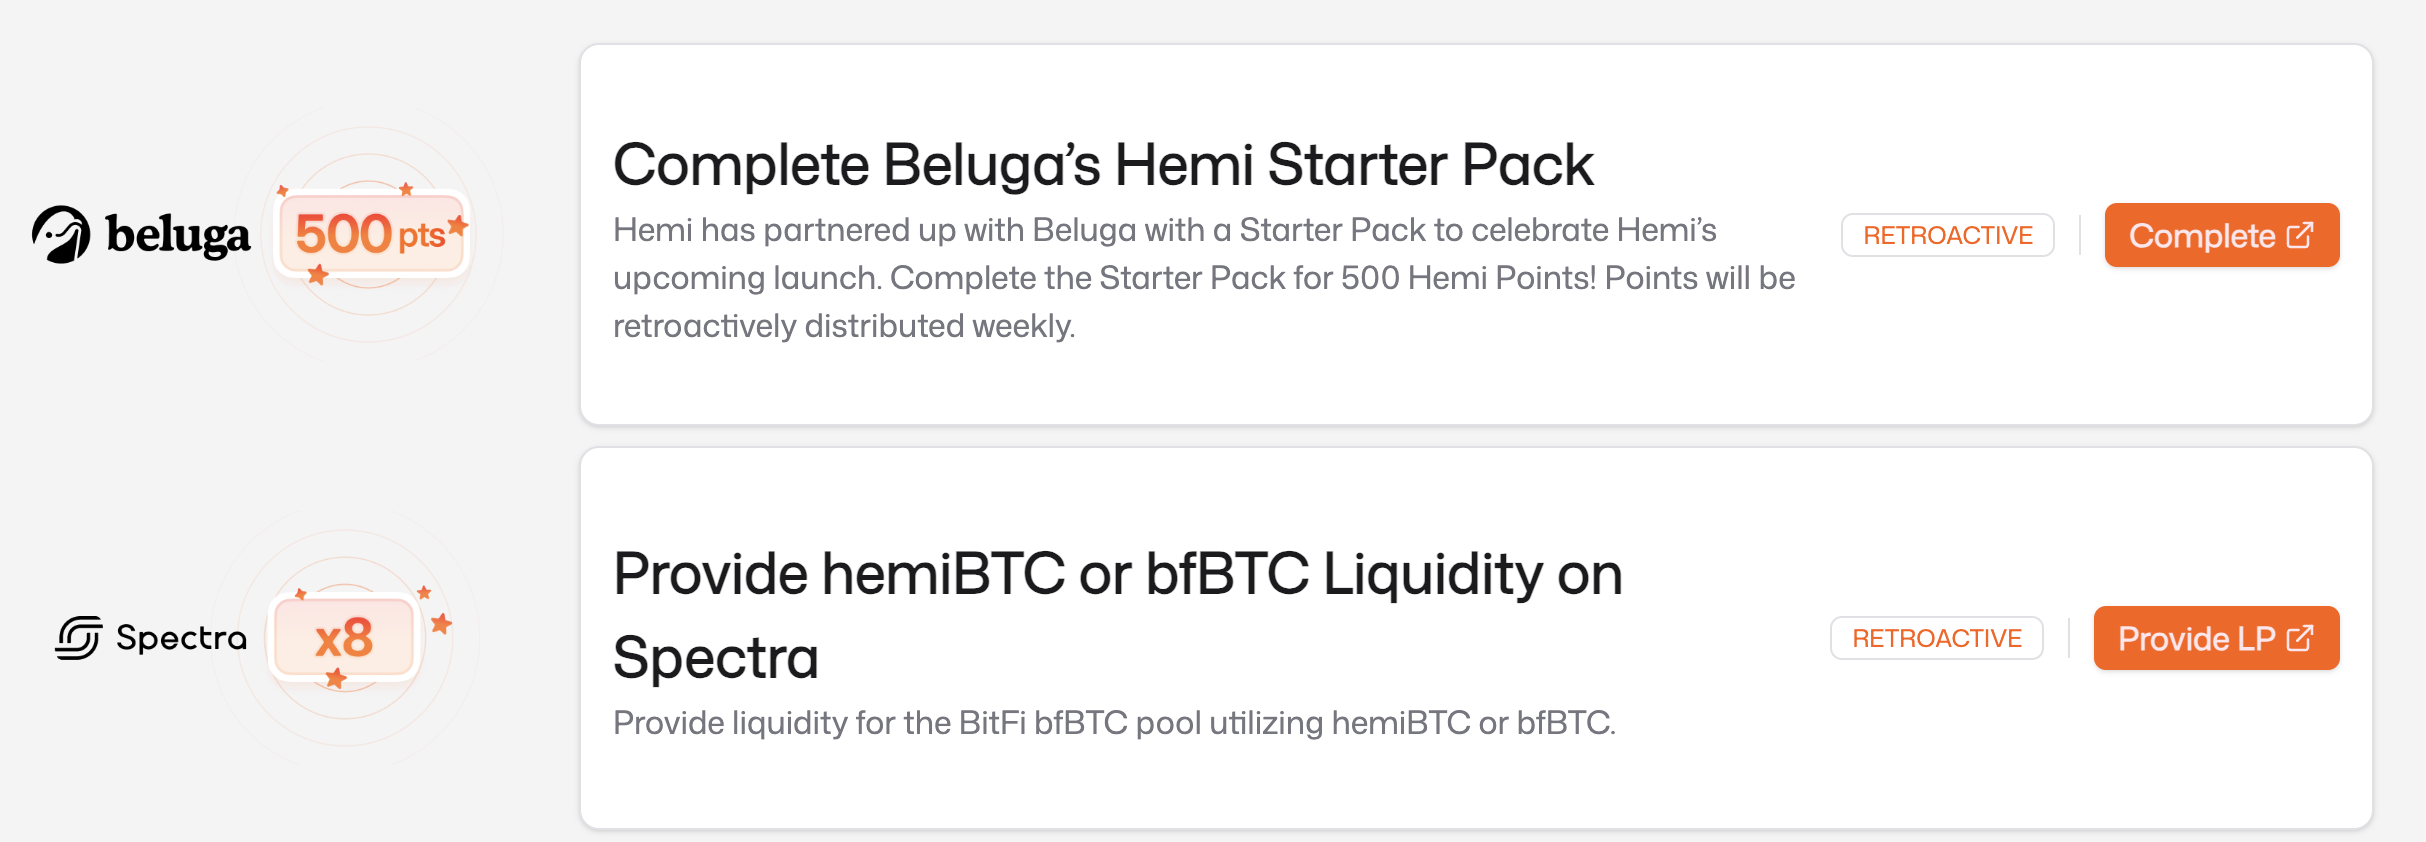The image size is (2426, 842).
Task: Click the x8 multiplier badge
Action: tap(344, 637)
